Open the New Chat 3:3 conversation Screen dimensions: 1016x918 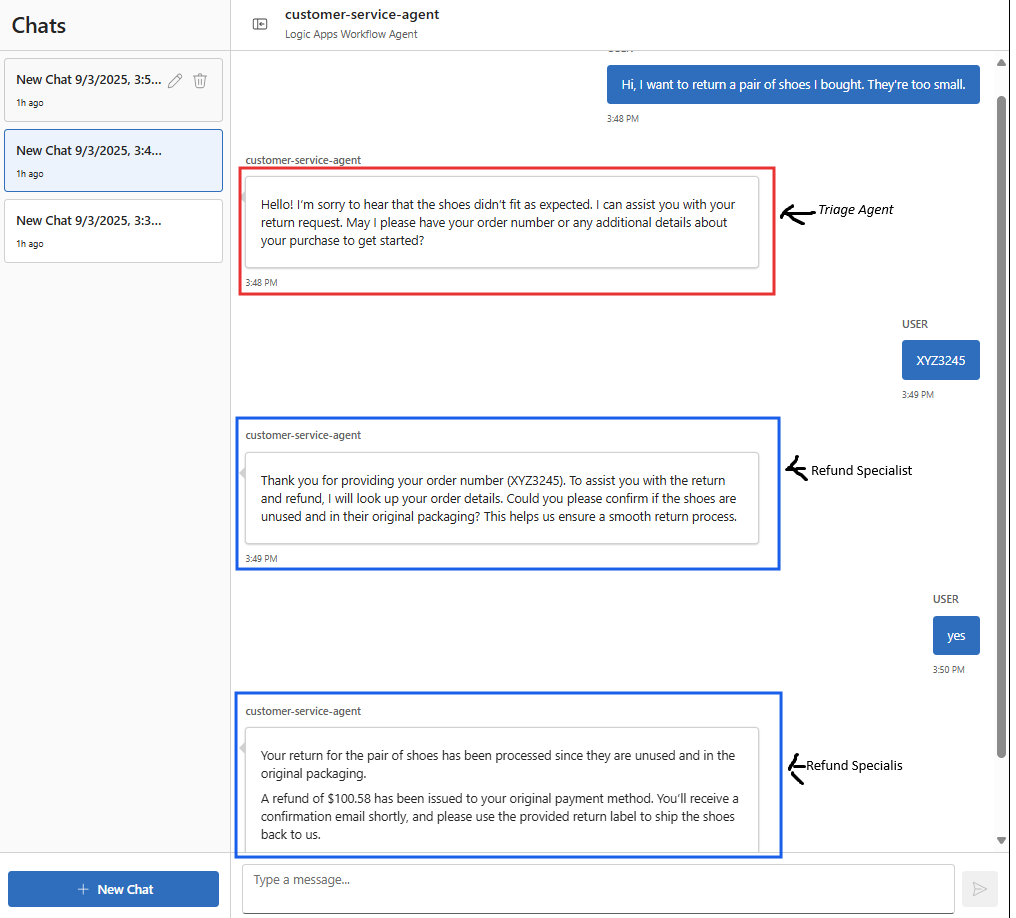(x=113, y=230)
